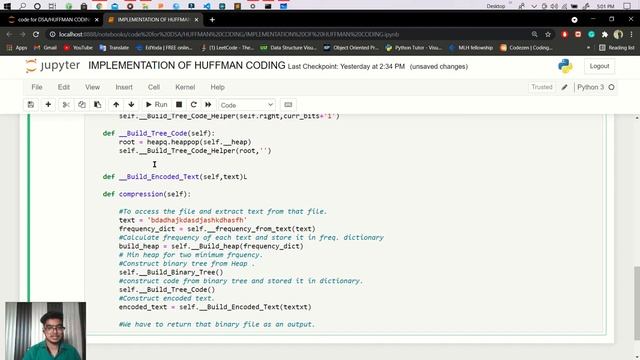Viewport: 640px width, 360px height.
Task: Open the Chrome tab search dropdown arrow
Action: click(x=574, y=20)
